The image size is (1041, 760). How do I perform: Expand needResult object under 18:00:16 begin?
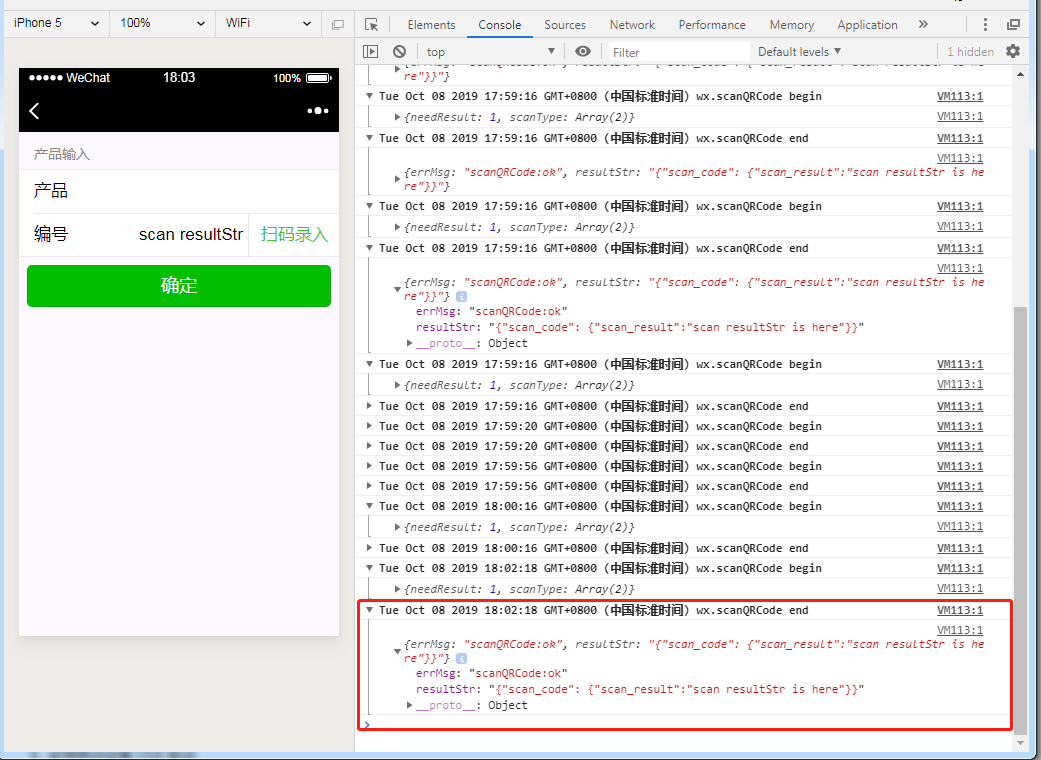pyautogui.click(x=397, y=527)
